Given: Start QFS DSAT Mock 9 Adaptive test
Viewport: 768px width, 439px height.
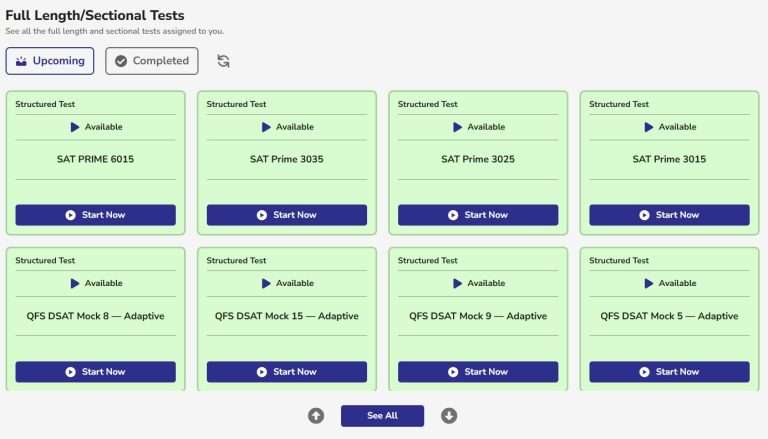Looking at the screenshot, I should click(478, 372).
